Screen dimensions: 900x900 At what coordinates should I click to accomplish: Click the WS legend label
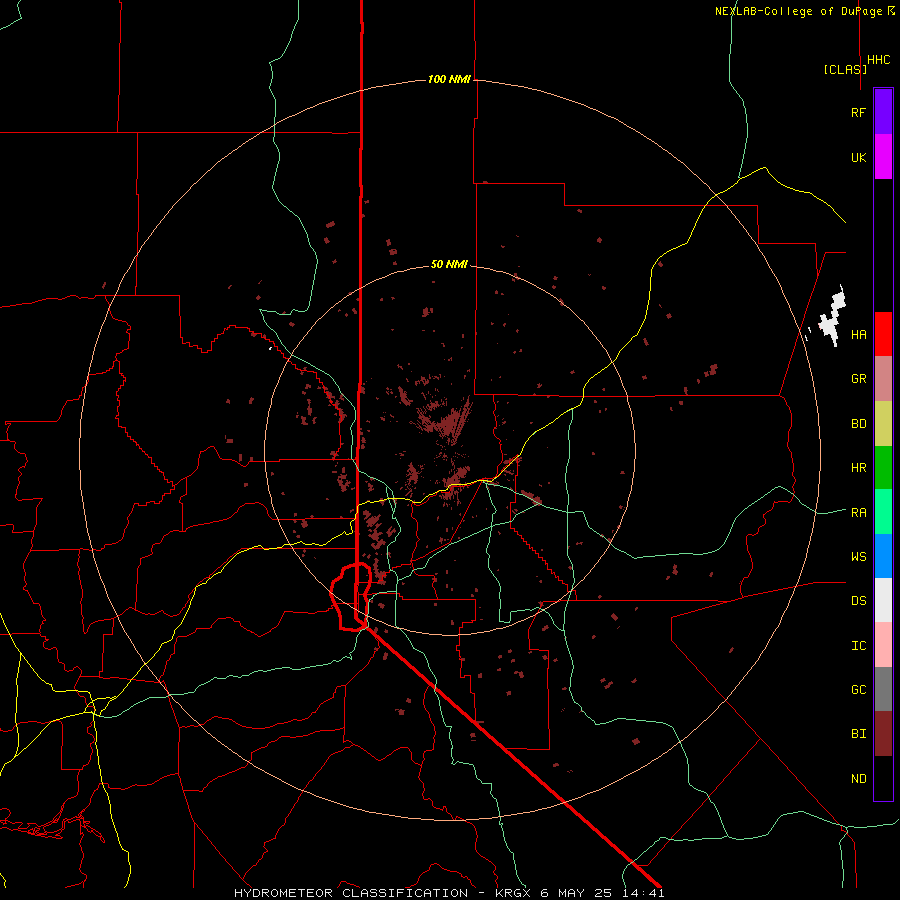pos(858,557)
